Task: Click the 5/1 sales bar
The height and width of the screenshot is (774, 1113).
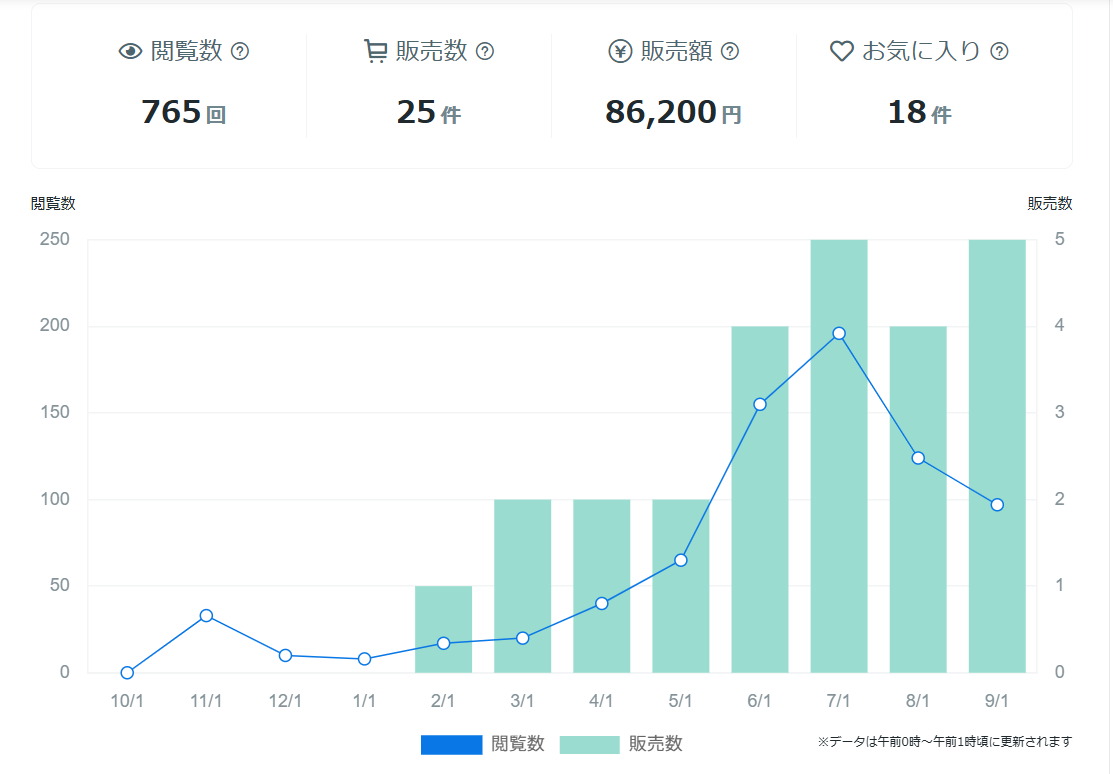Action: click(681, 586)
